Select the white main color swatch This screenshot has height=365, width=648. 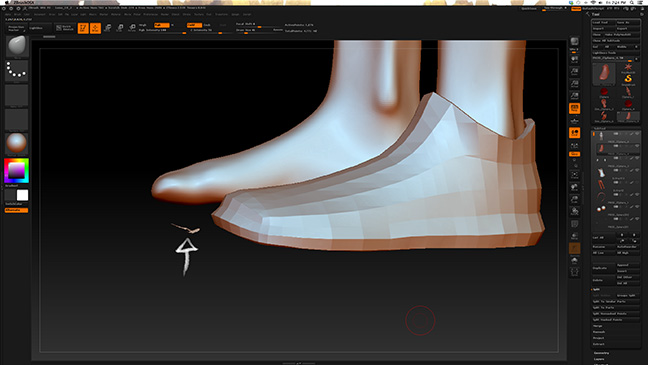tap(22, 195)
